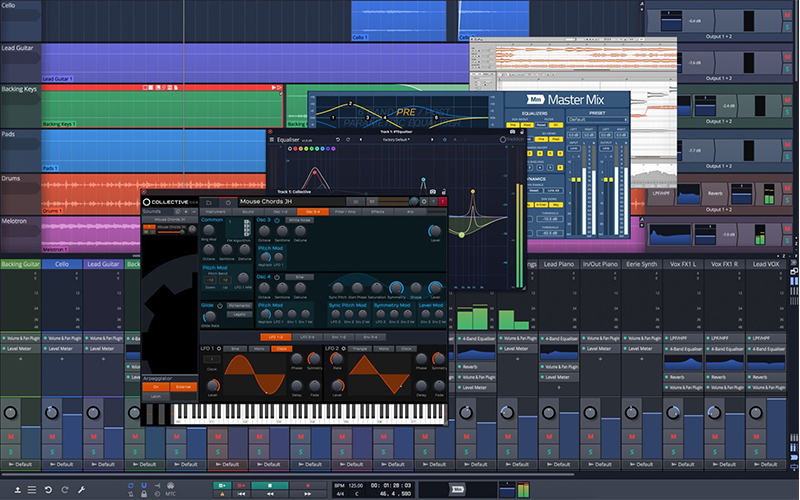Image resolution: width=800 pixels, height=500 pixels.
Task: Open the hamburger menu in bottom toolbar
Action: (x=32, y=490)
